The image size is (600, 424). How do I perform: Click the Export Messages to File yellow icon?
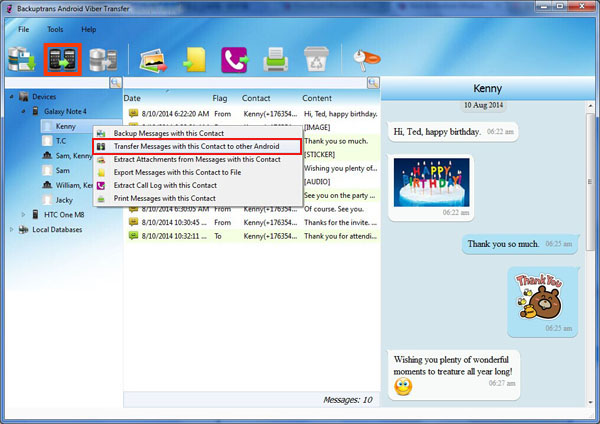pos(195,60)
